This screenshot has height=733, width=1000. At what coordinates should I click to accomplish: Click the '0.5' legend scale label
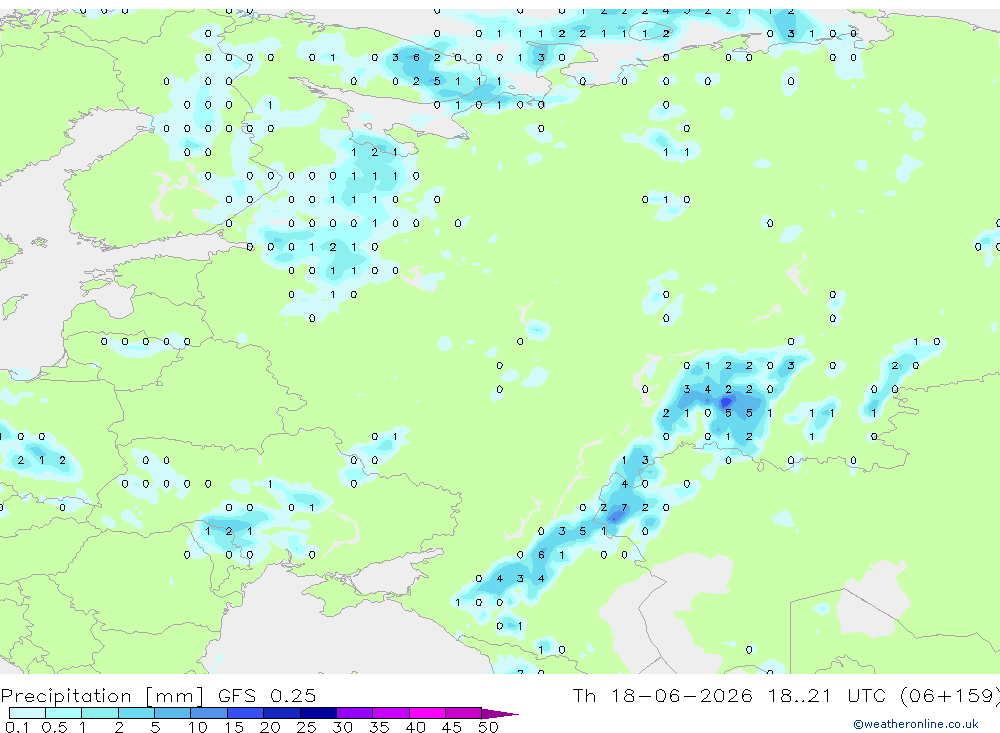pyautogui.click(x=54, y=727)
